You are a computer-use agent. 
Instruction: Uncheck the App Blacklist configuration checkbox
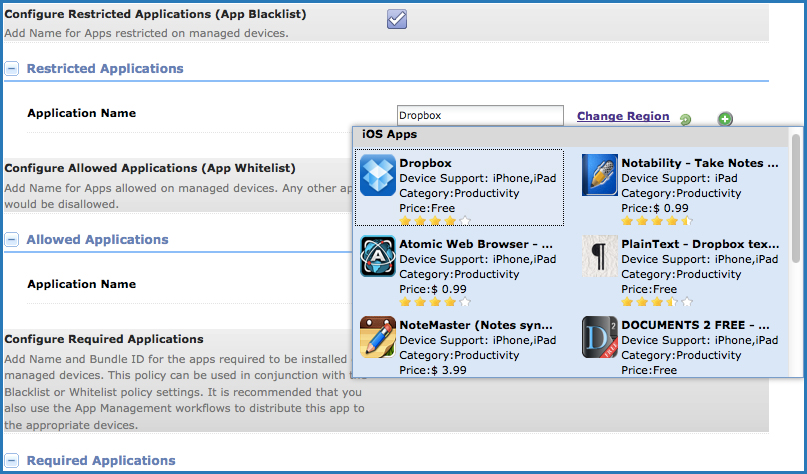click(x=397, y=19)
